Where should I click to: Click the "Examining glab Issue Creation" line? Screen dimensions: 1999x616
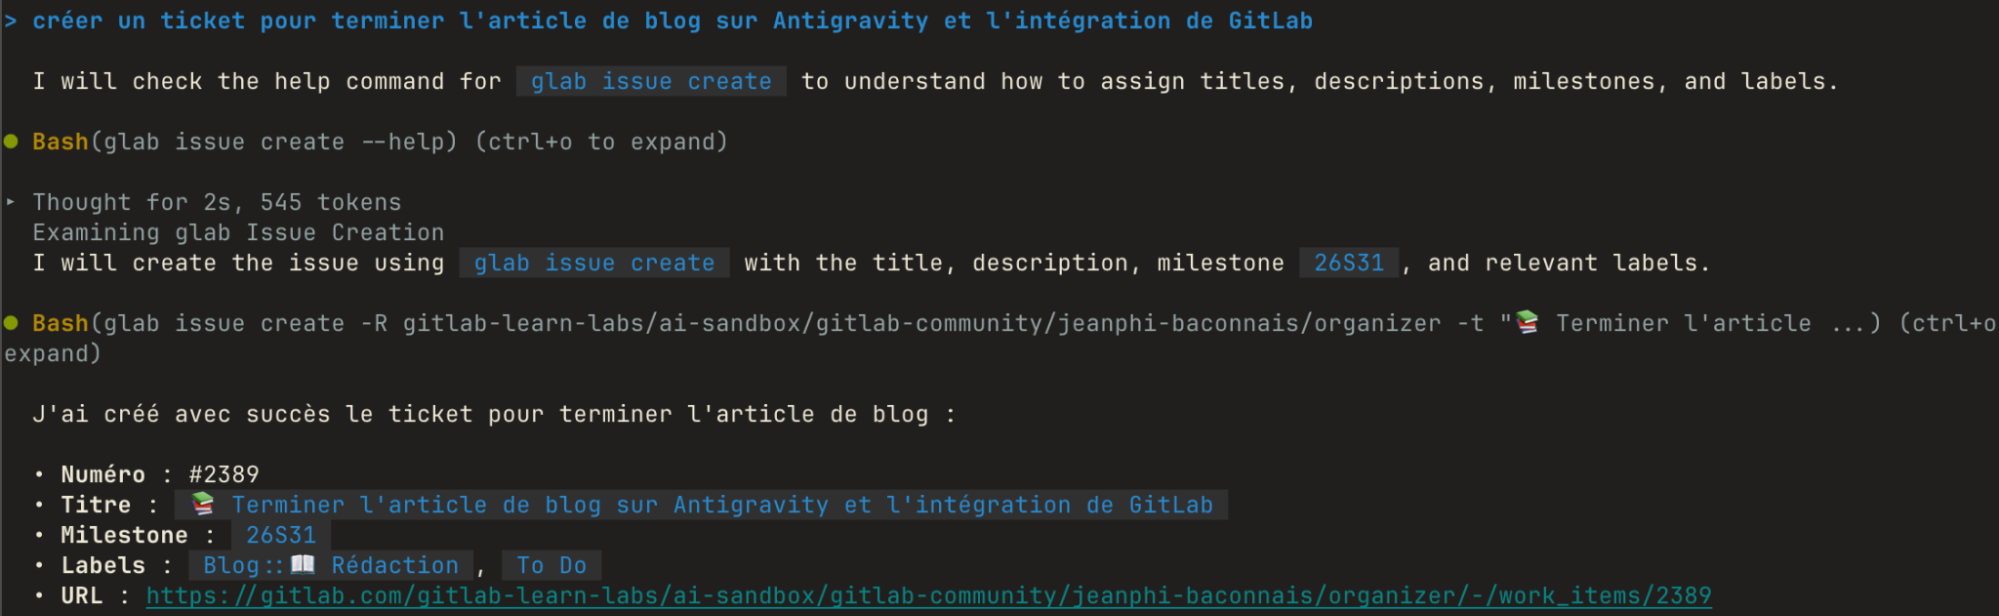click(x=238, y=232)
